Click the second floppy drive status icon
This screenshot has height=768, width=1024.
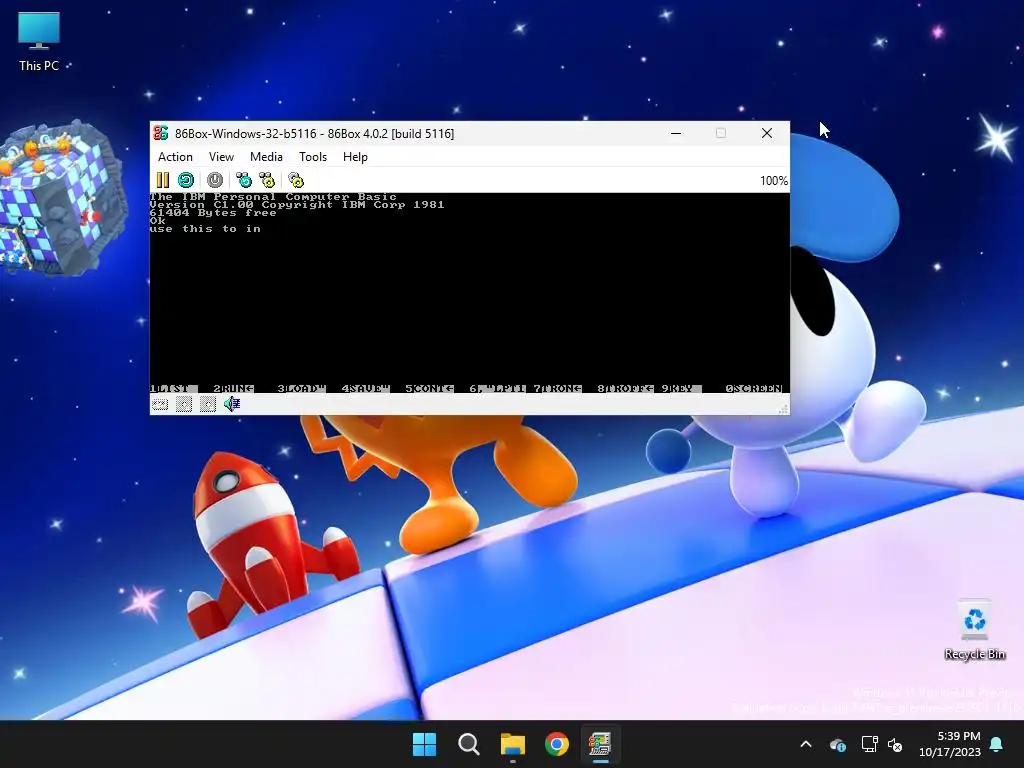coord(208,404)
